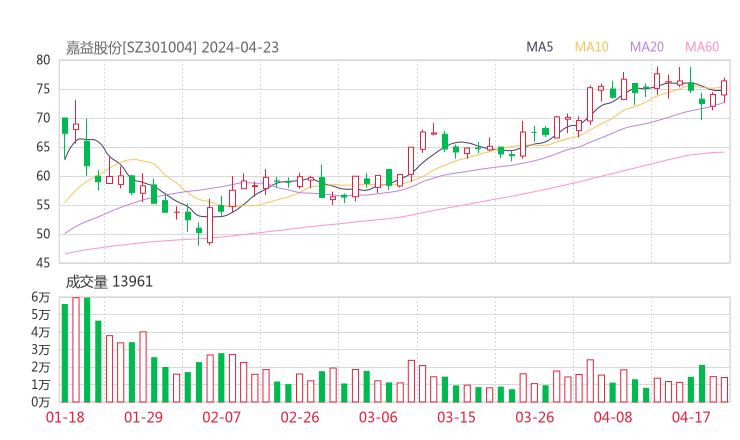Click the 3万 volume axis label
The width and height of the screenshot is (740, 440).
coord(41,350)
